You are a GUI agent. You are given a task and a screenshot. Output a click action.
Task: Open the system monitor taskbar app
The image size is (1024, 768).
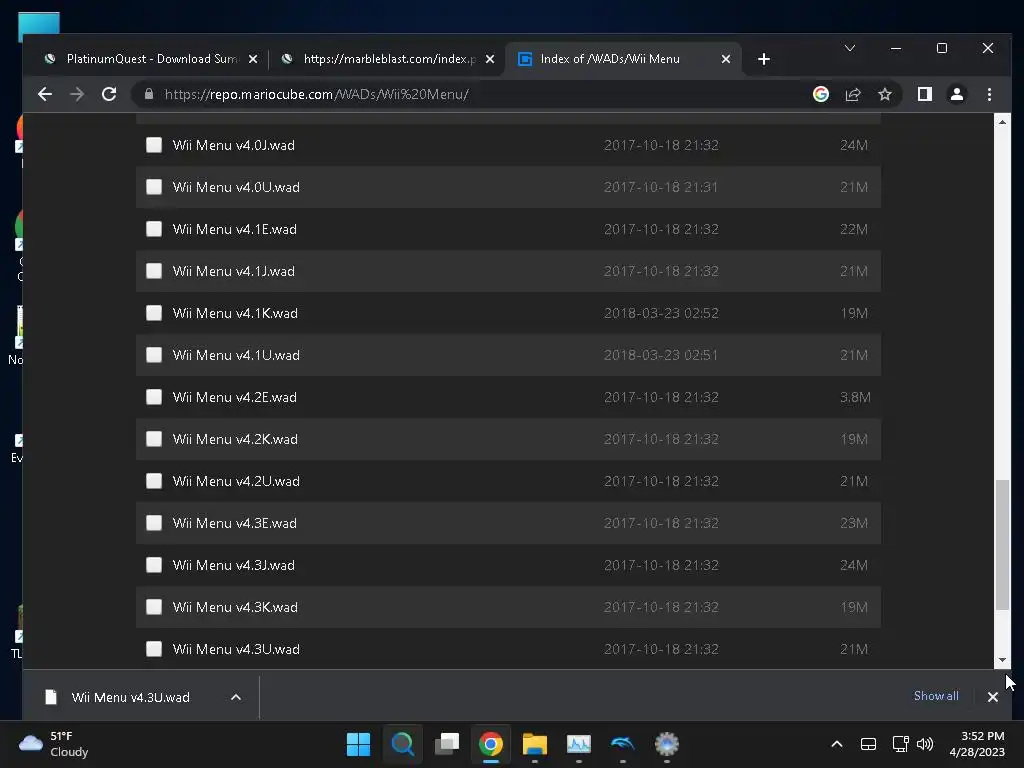(579, 744)
